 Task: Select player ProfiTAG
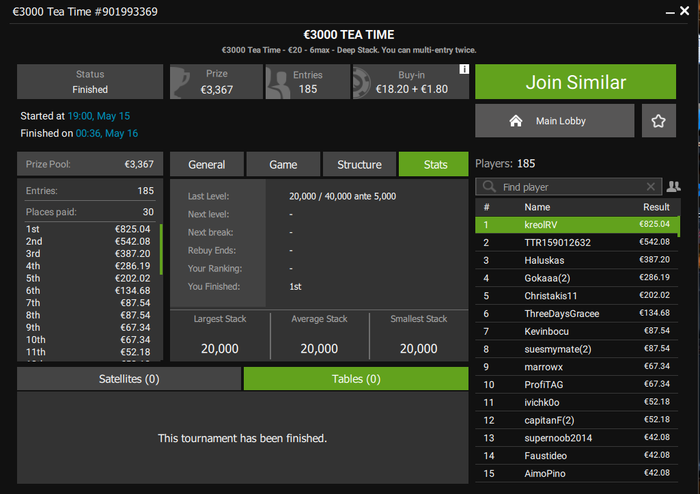576,385
